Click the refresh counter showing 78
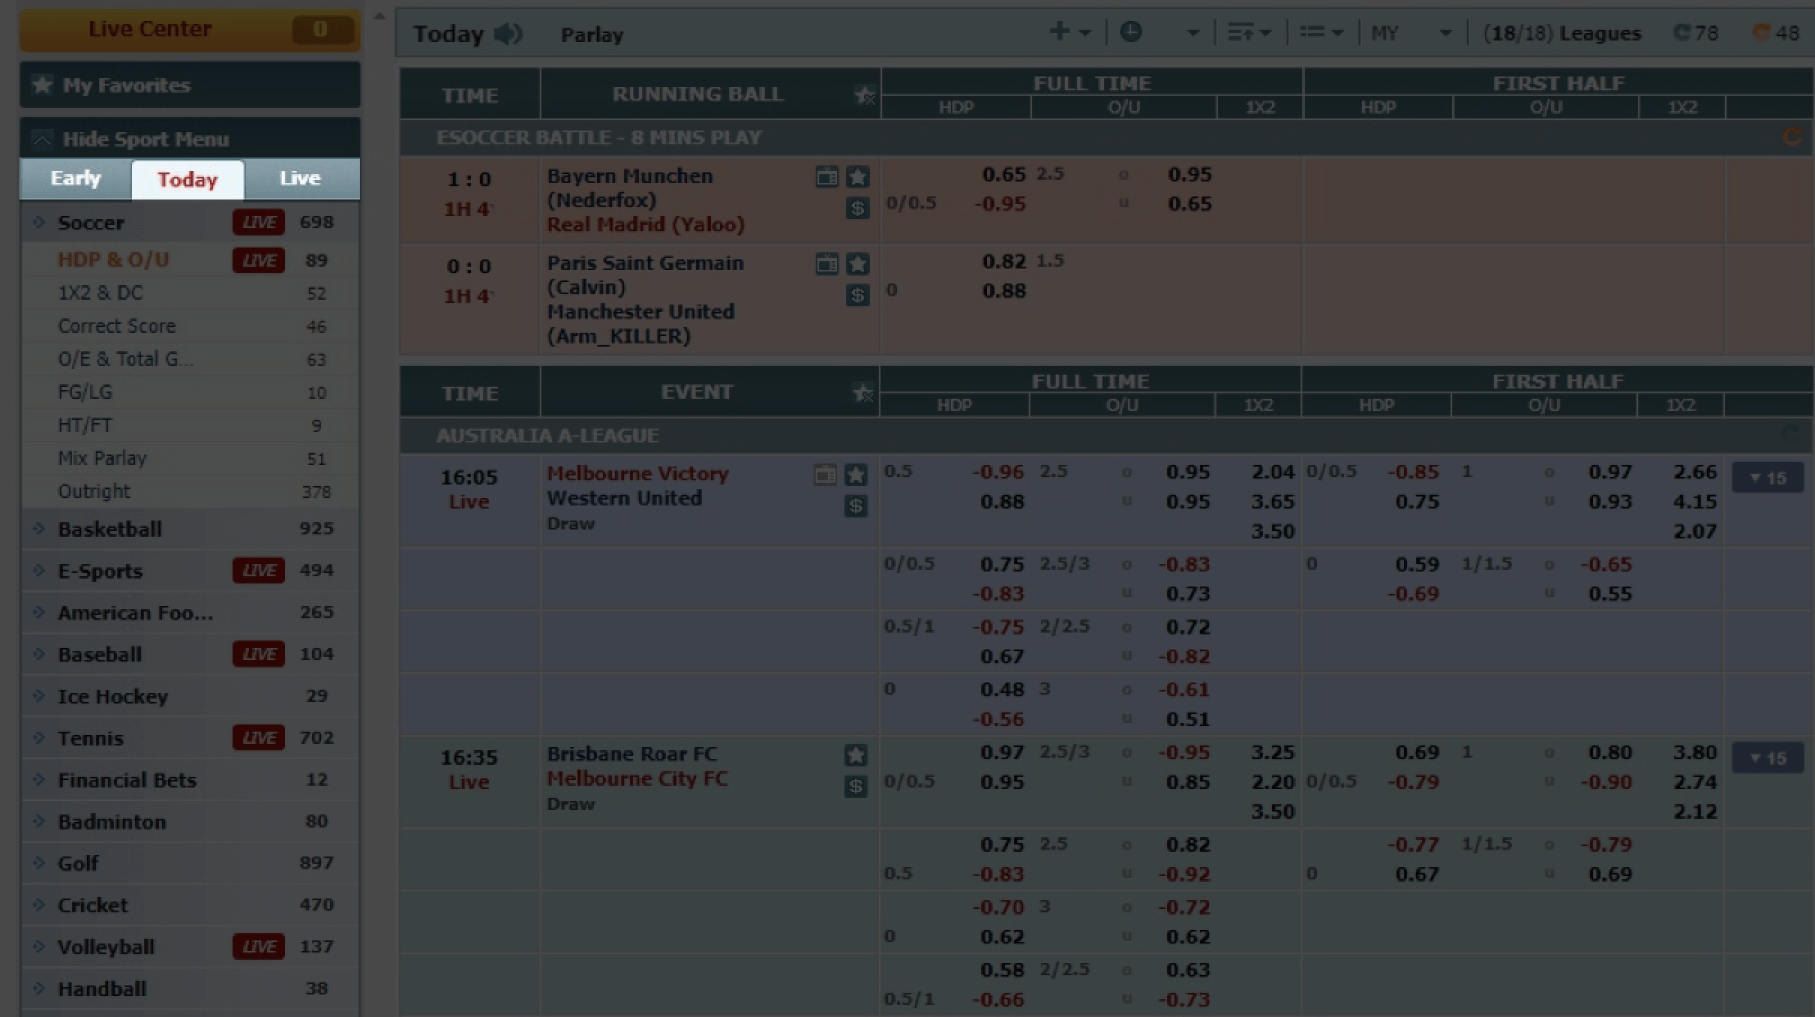This screenshot has width=1815, height=1017. tap(1696, 33)
